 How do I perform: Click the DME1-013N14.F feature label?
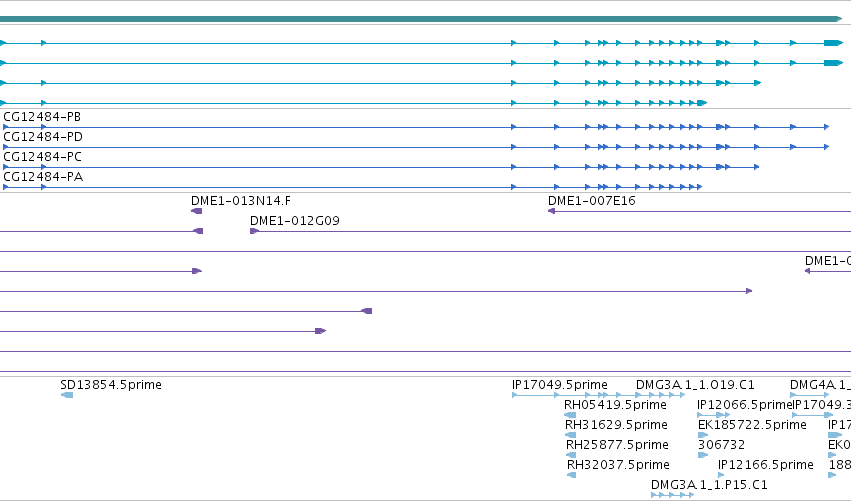point(241,201)
